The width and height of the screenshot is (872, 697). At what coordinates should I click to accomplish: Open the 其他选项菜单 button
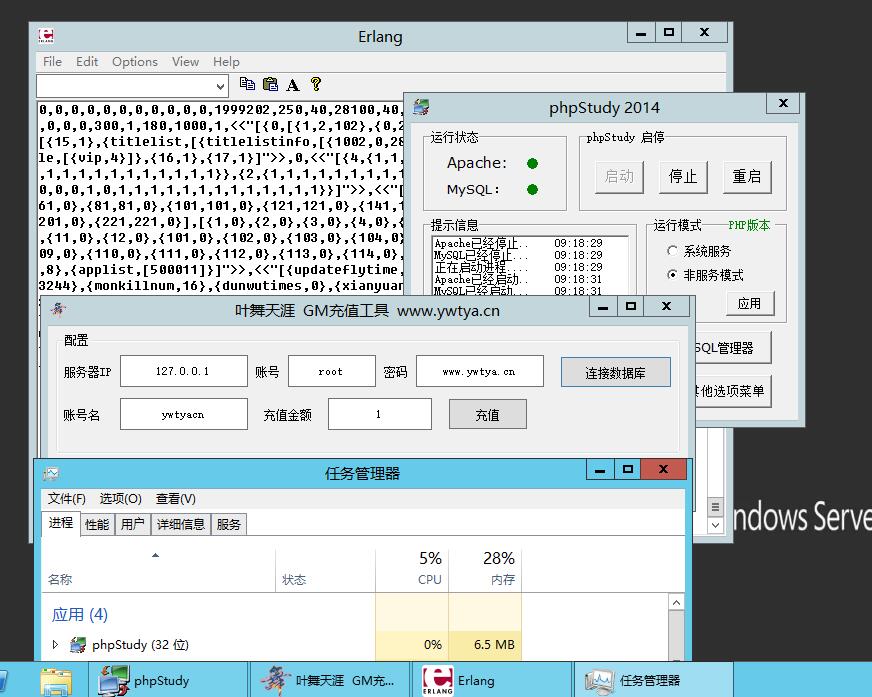click(x=732, y=391)
